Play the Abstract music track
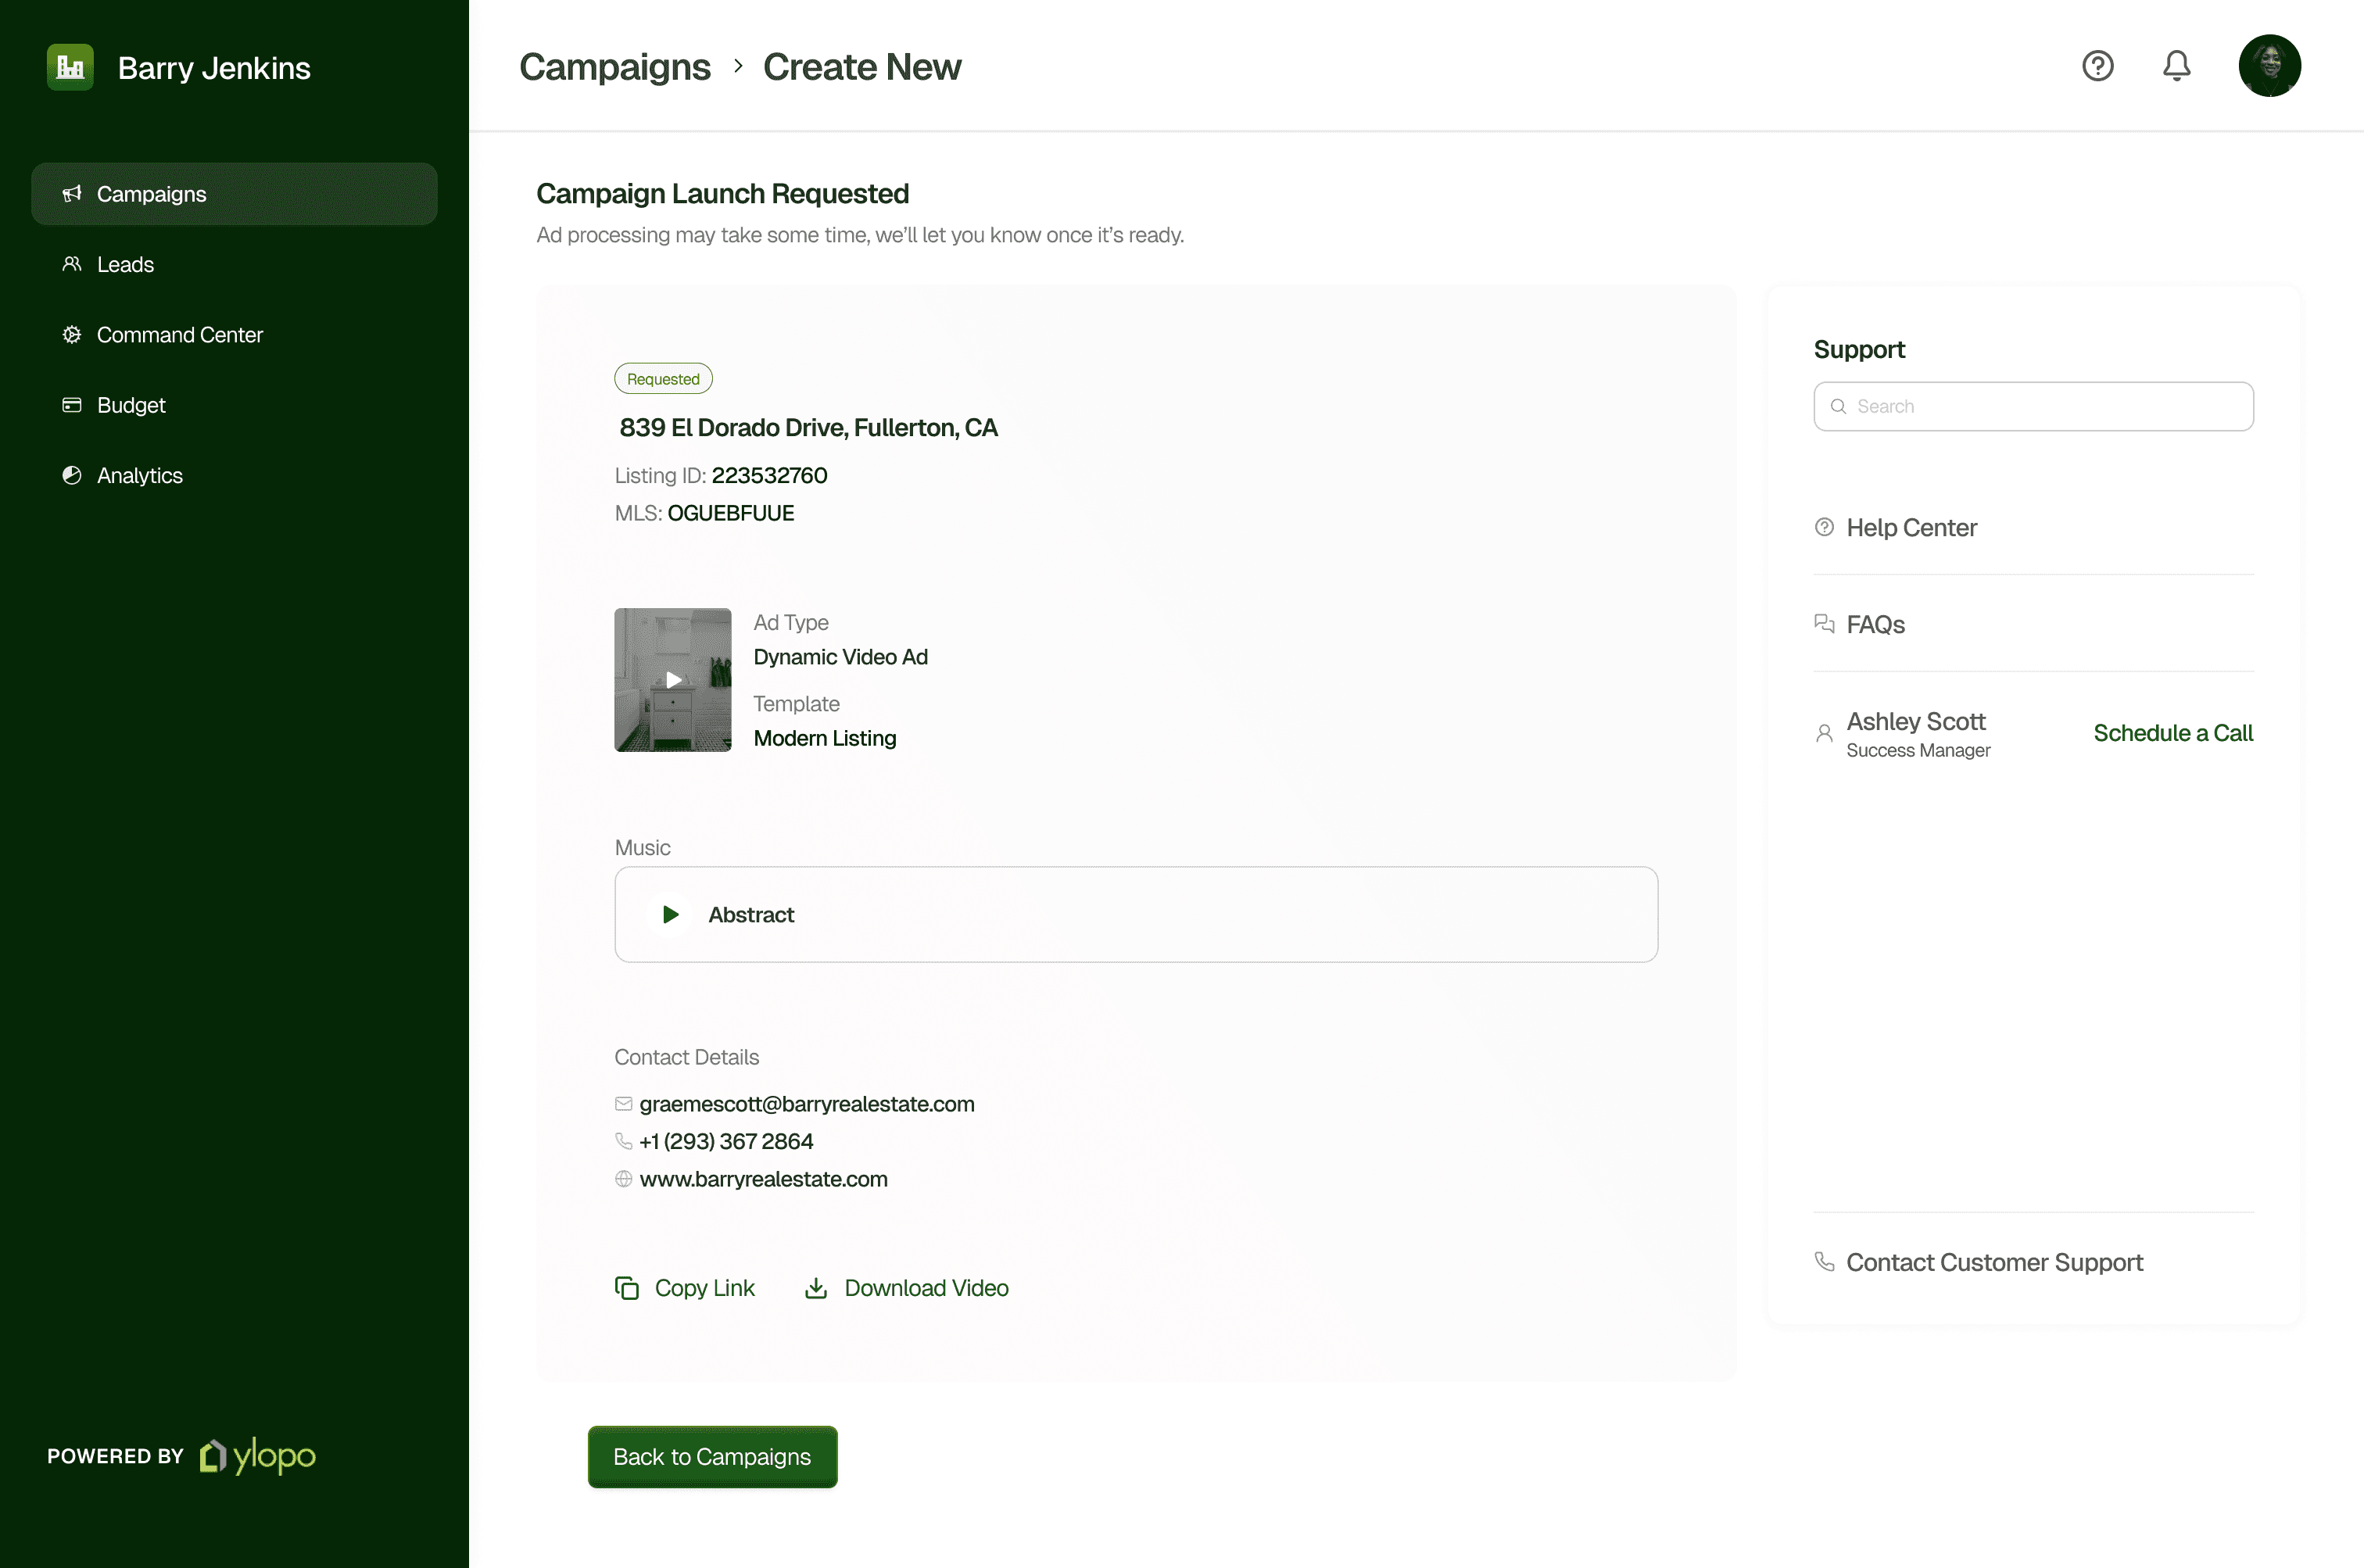 [670, 914]
